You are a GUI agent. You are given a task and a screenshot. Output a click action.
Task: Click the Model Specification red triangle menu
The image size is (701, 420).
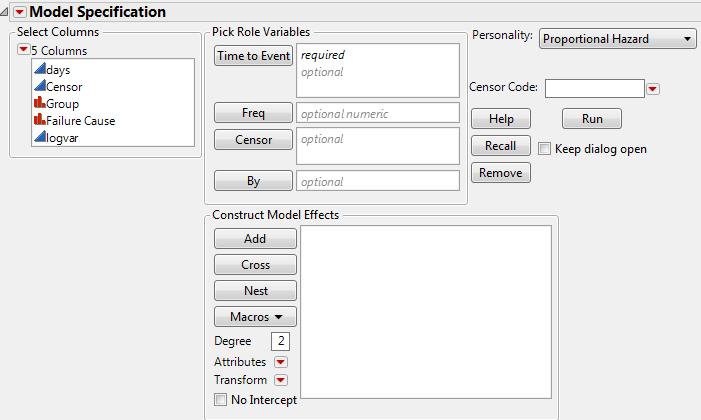point(19,11)
